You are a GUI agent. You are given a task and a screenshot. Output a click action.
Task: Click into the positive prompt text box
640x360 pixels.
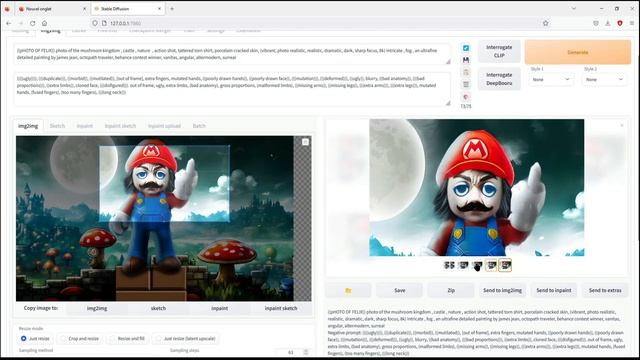click(x=232, y=54)
